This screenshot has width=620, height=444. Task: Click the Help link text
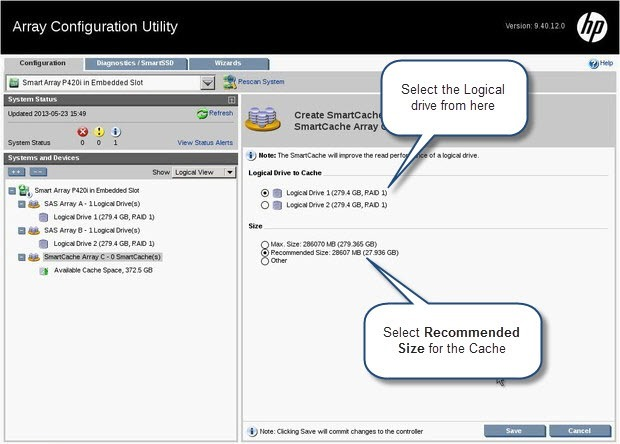click(607, 63)
